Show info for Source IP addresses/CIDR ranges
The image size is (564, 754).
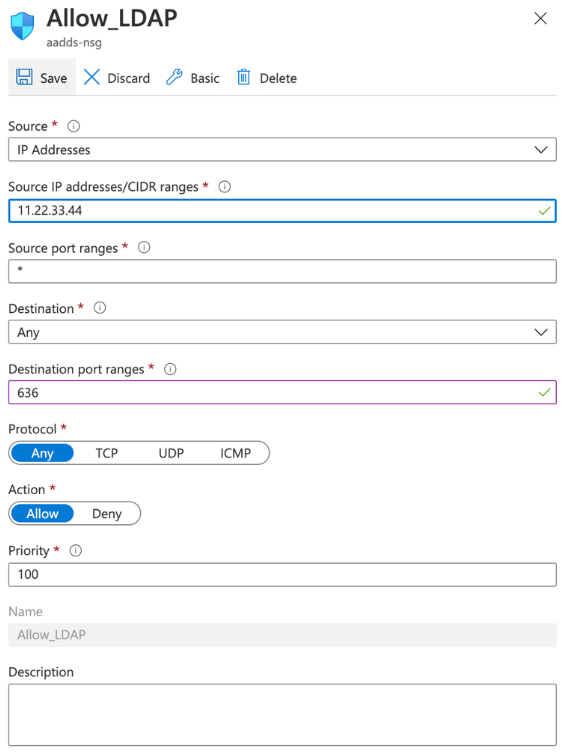[225, 187]
